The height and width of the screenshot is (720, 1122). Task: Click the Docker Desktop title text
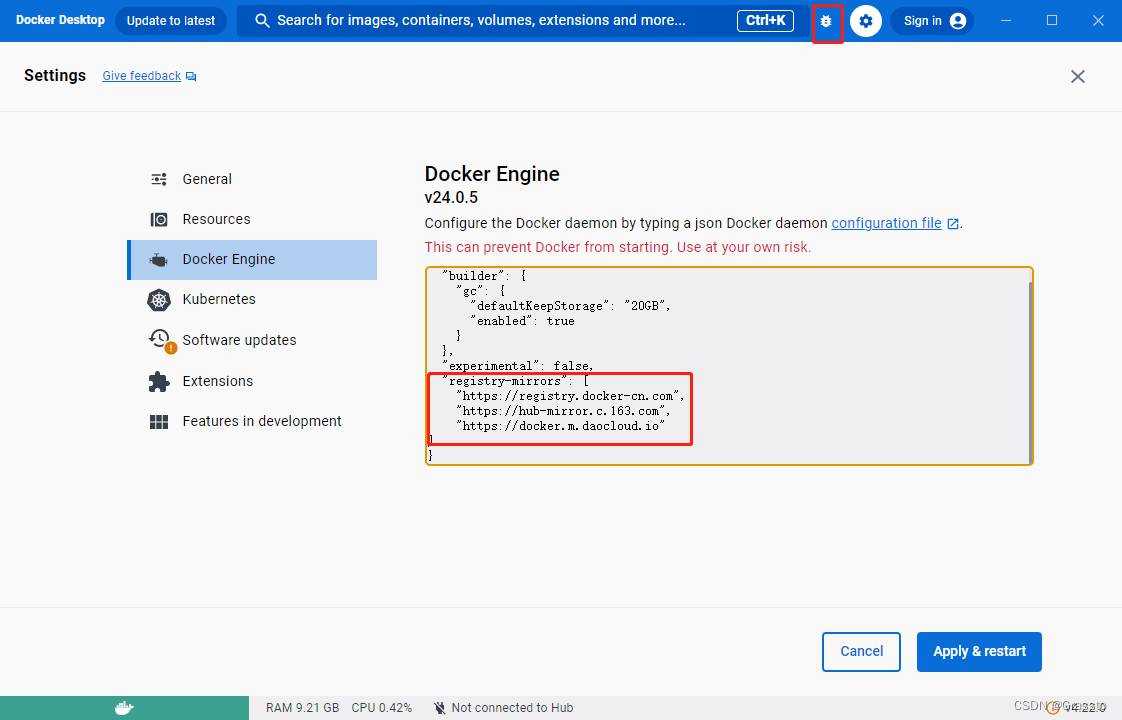coord(60,20)
